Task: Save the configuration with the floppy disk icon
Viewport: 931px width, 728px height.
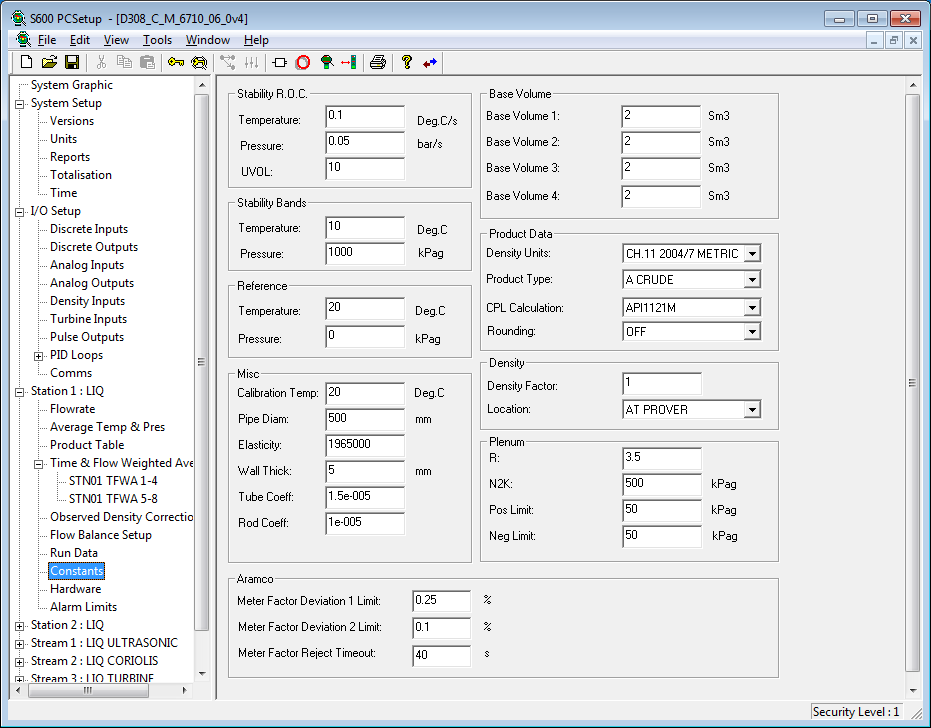Action: pyautogui.click(x=72, y=62)
